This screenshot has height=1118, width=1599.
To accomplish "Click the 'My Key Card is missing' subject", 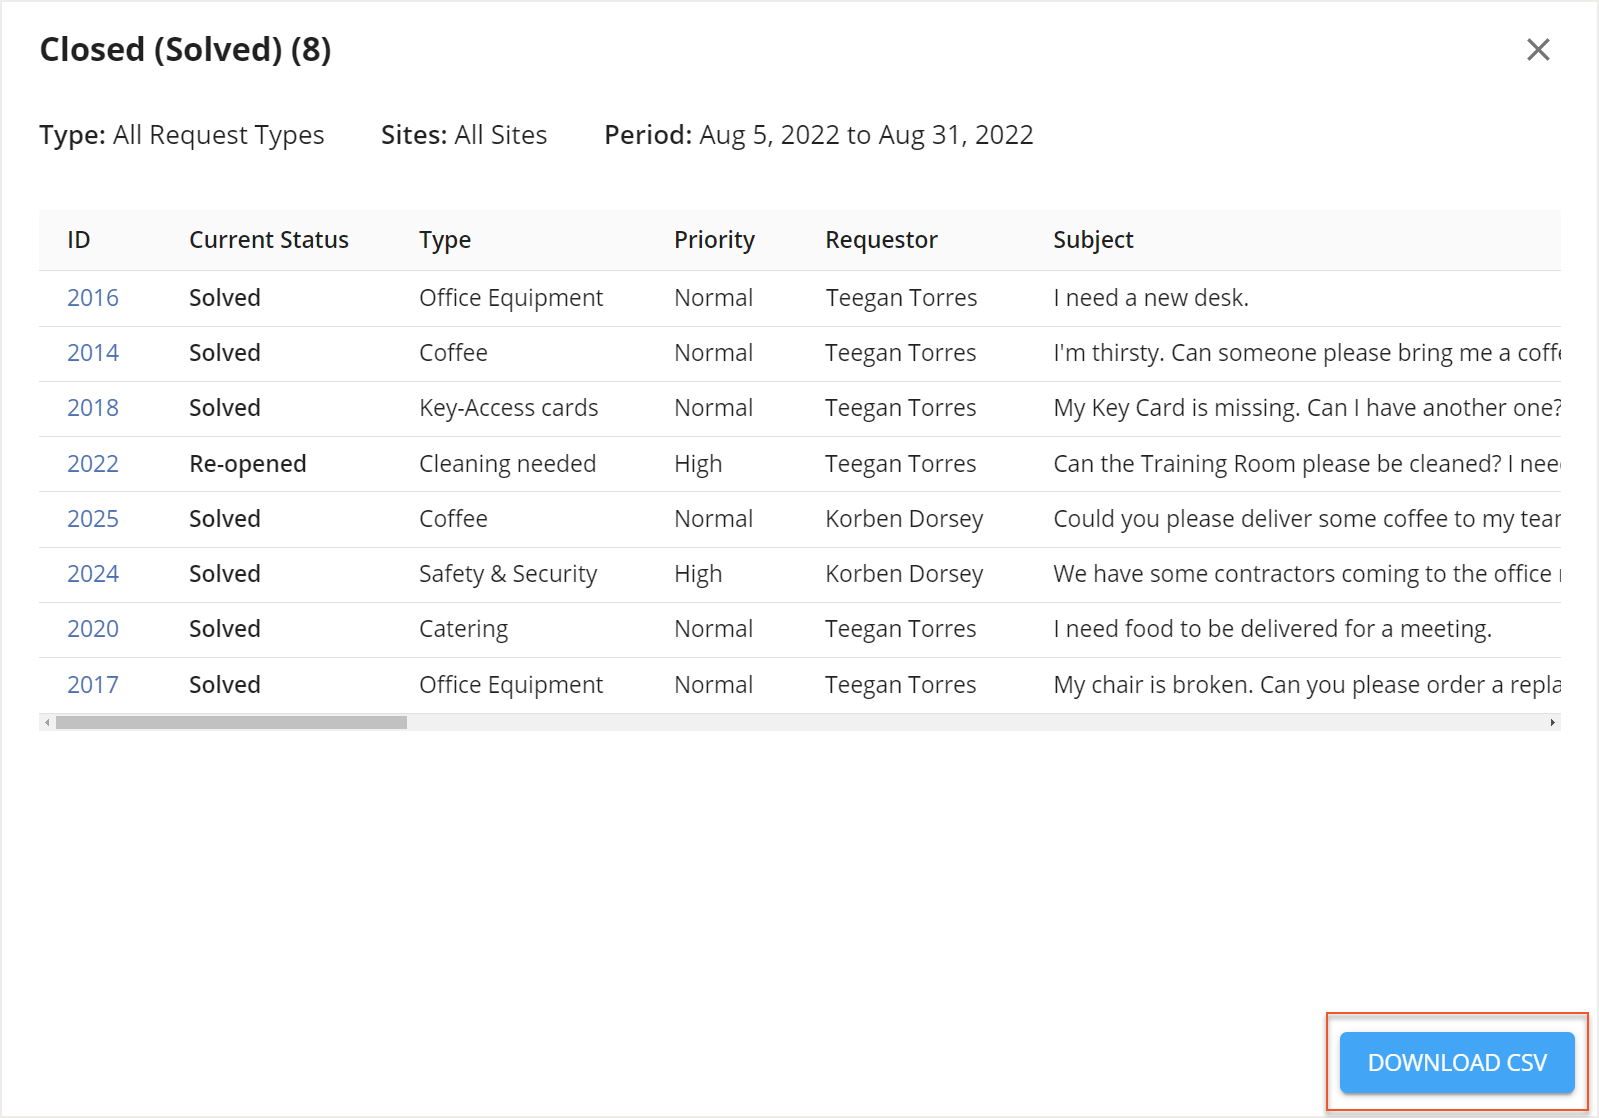I will (x=1307, y=408).
